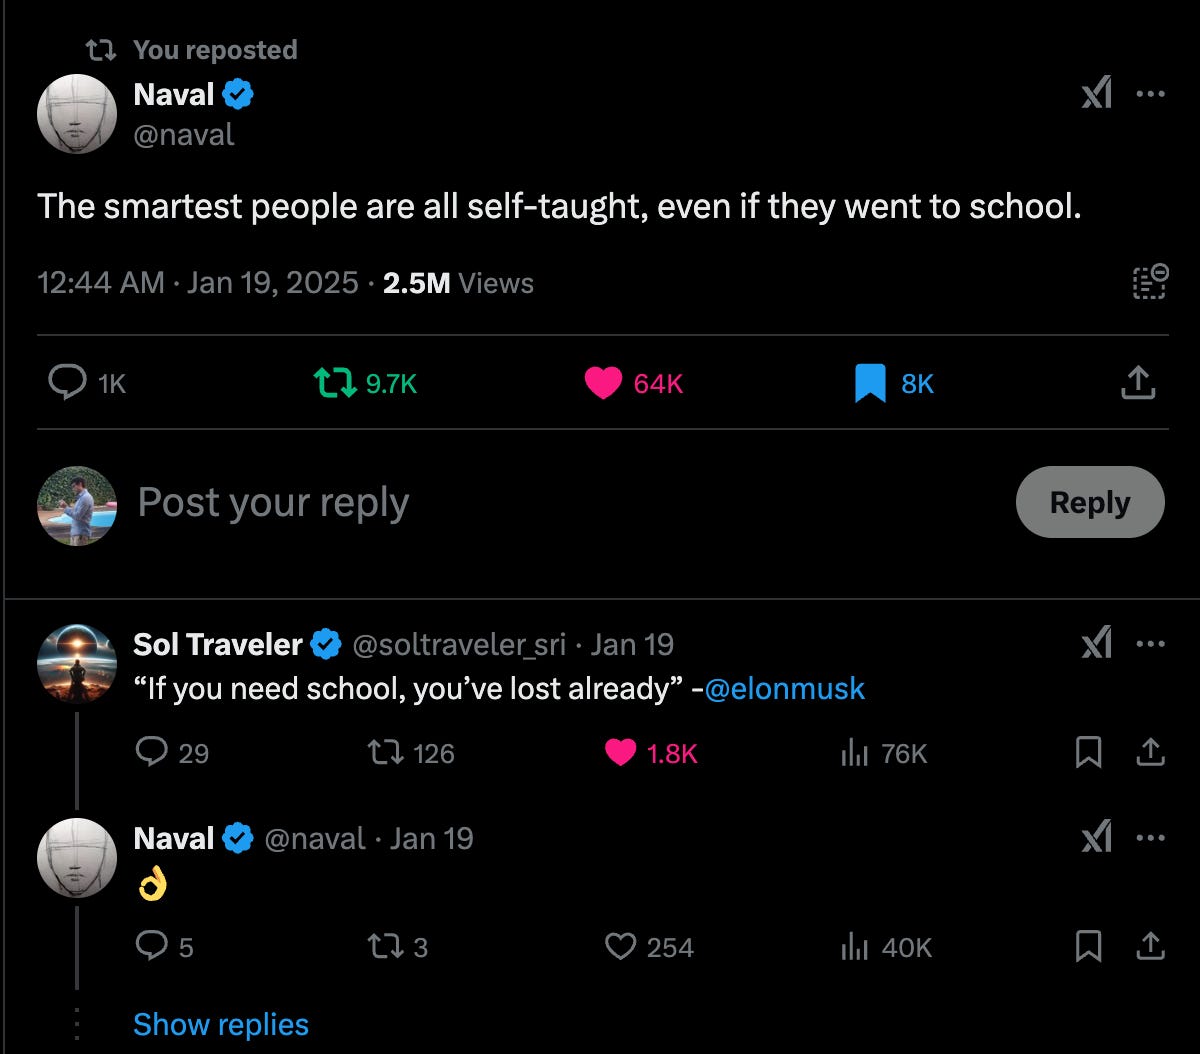Remove the bookmark showing 8K
This screenshot has height=1054, width=1200.
click(870, 383)
